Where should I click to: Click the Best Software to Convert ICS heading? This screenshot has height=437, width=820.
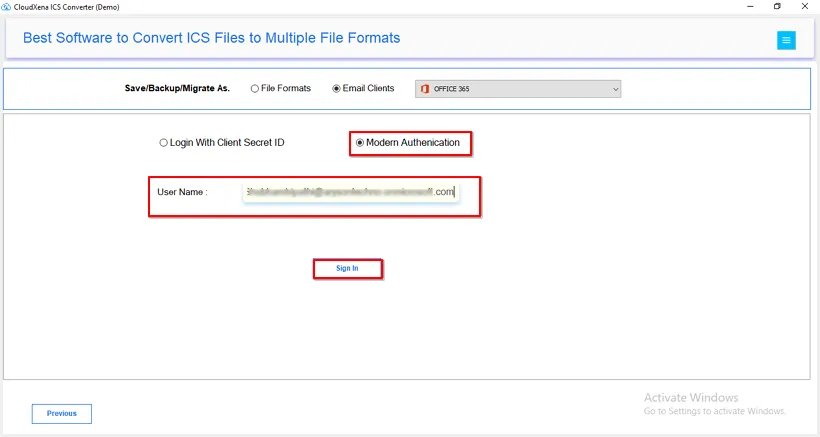pyautogui.click(x=211, y=38)
